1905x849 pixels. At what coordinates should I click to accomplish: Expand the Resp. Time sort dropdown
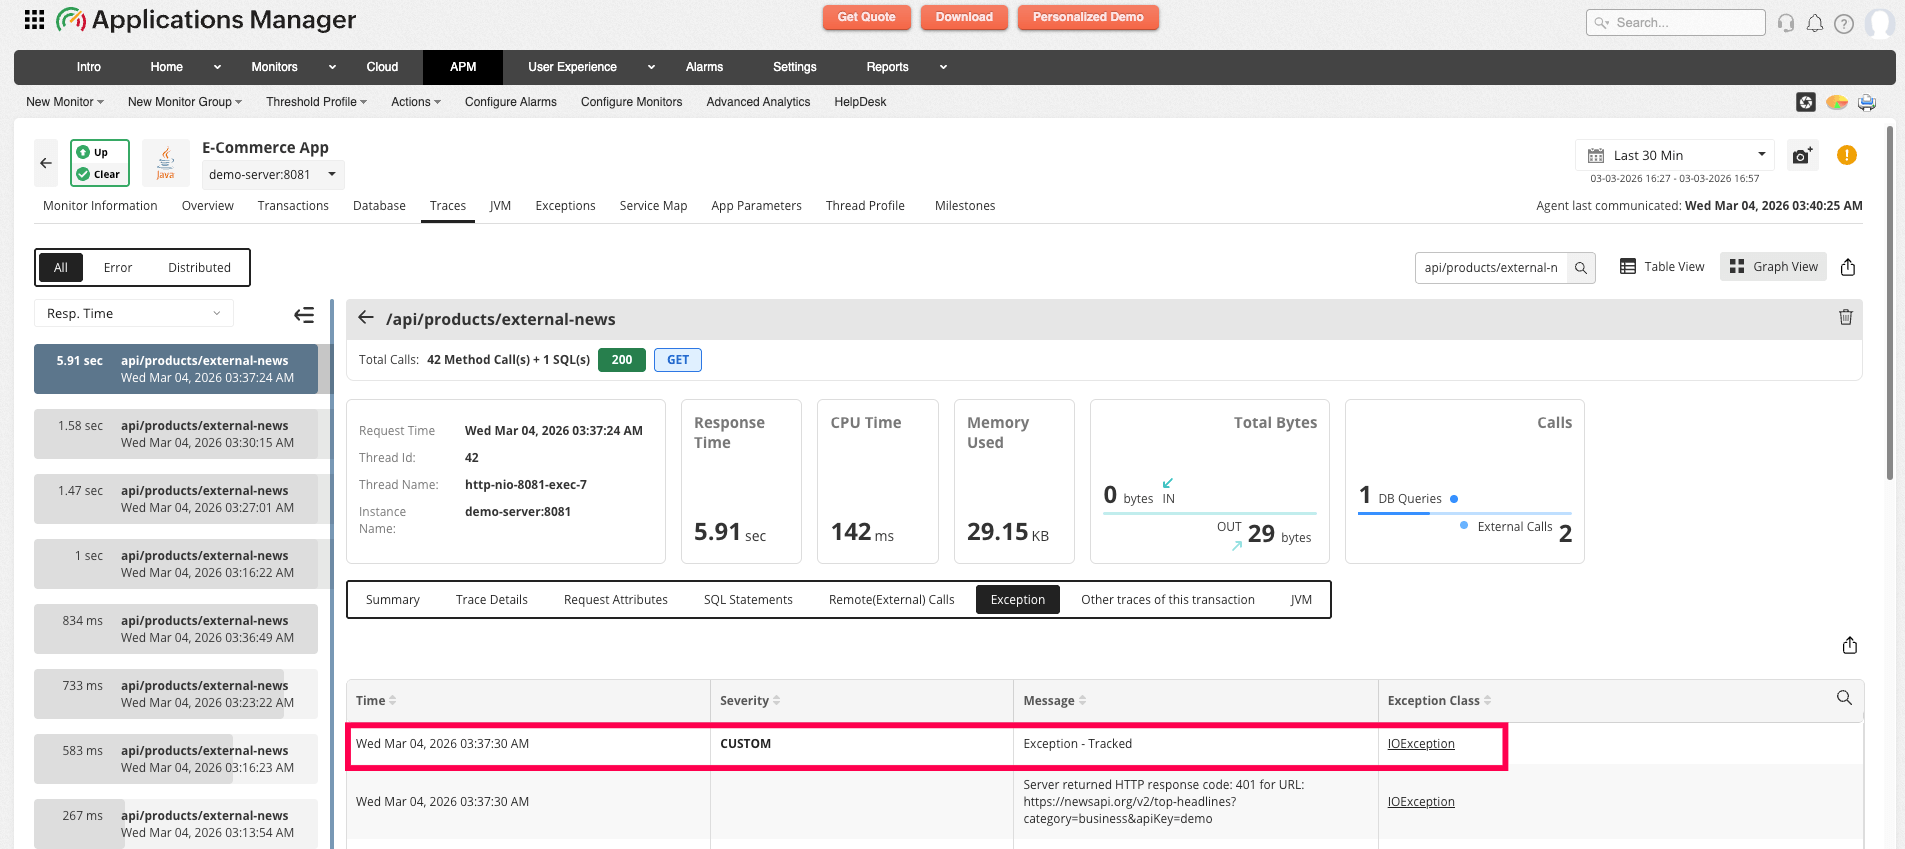pyautogui.click(x=133, y=314)
